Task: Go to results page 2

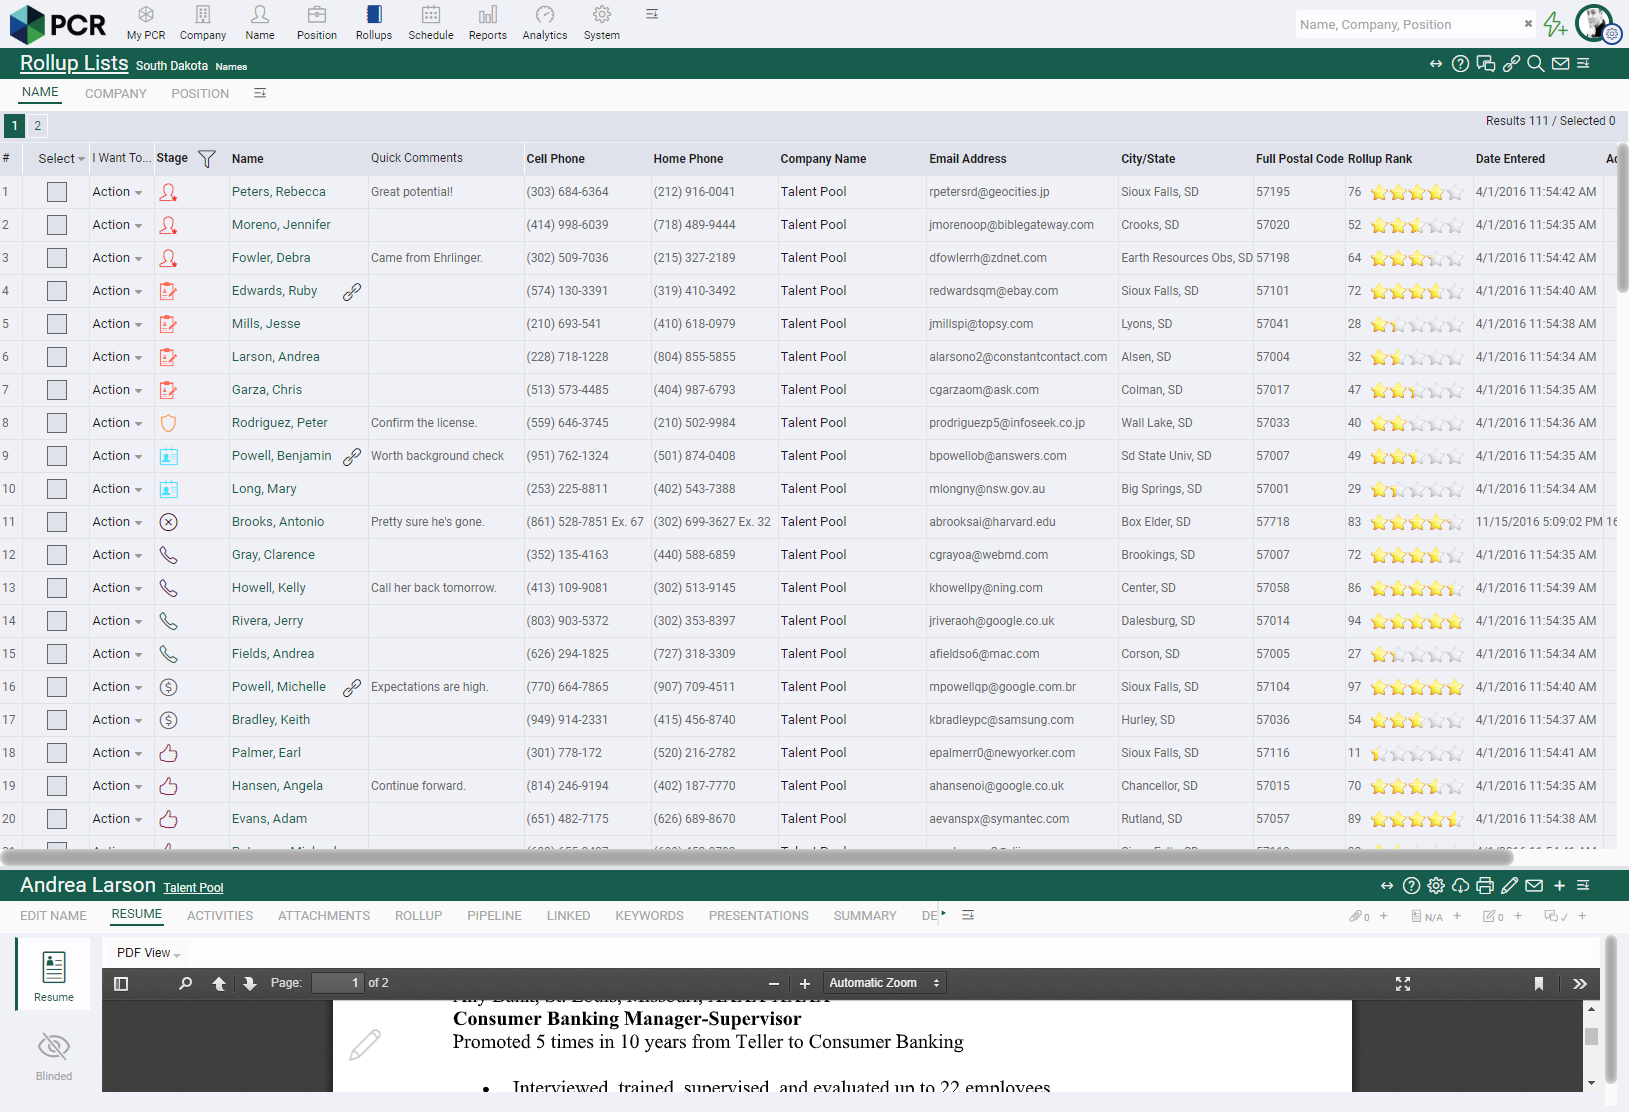Action: (37, 125)
